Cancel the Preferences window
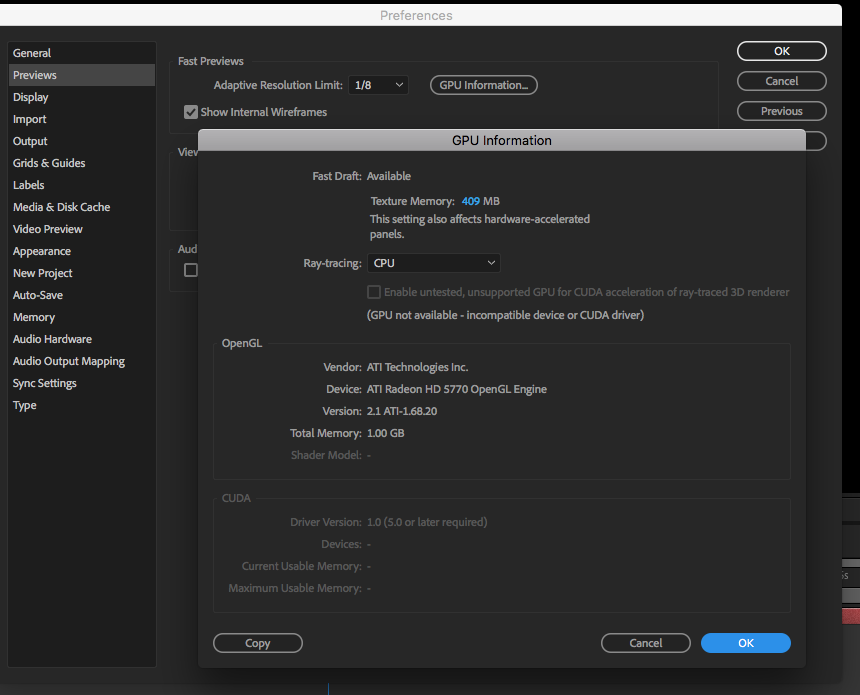 (782, 81)
